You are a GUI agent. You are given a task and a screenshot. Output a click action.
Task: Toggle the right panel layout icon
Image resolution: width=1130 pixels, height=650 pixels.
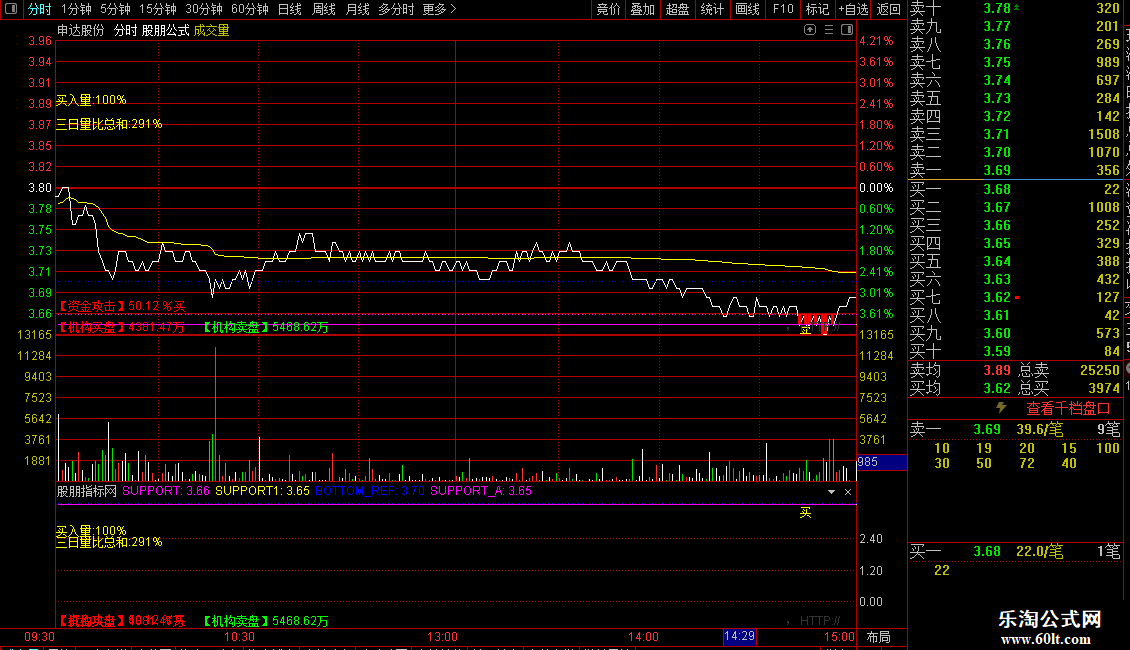coord(848,30)
